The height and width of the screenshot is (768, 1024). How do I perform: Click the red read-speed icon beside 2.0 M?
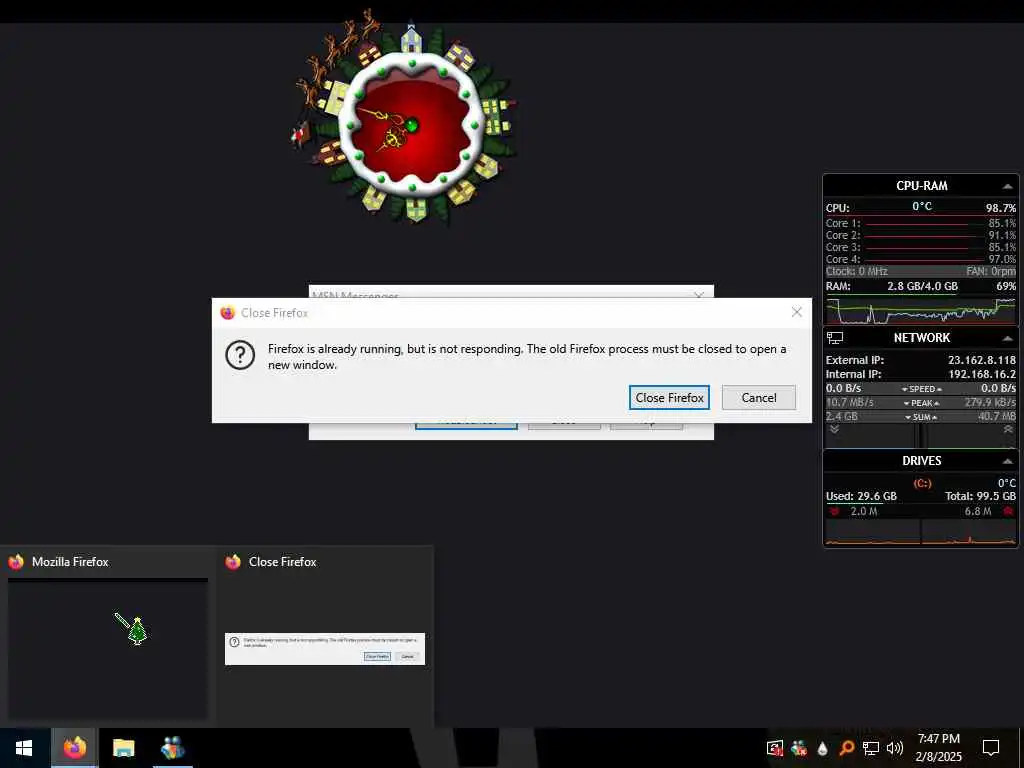[x=834, y=511]
